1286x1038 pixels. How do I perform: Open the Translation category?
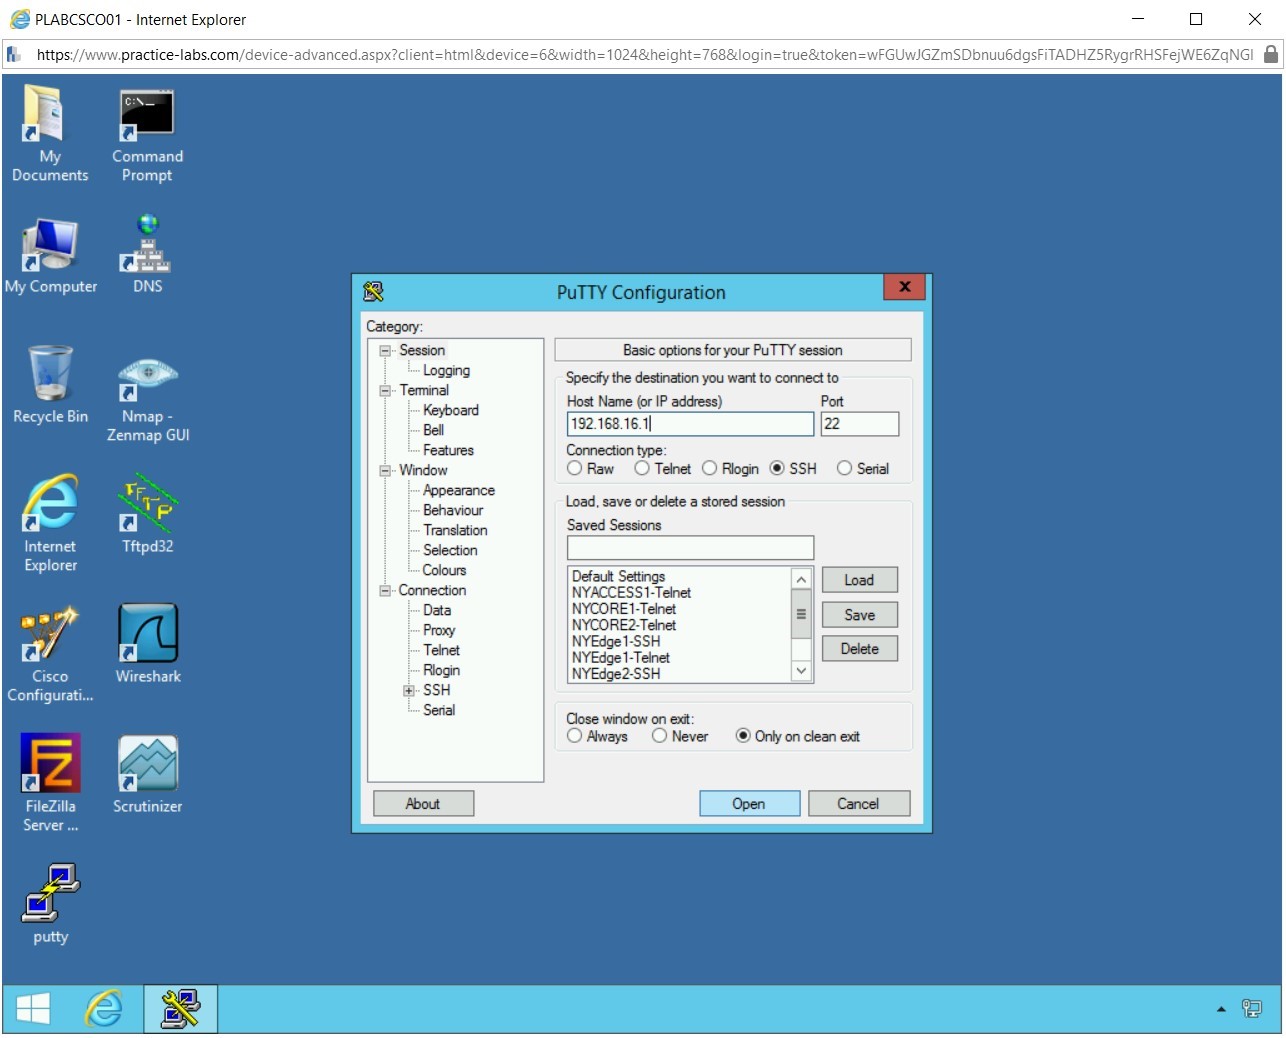pos(455,530)
